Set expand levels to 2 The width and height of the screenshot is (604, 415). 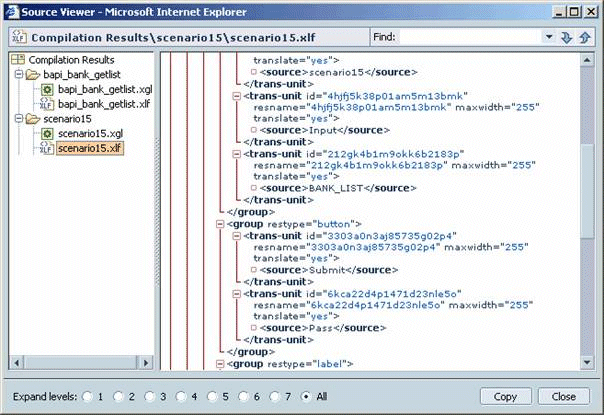pyautogui.click(x=118, y=397)
